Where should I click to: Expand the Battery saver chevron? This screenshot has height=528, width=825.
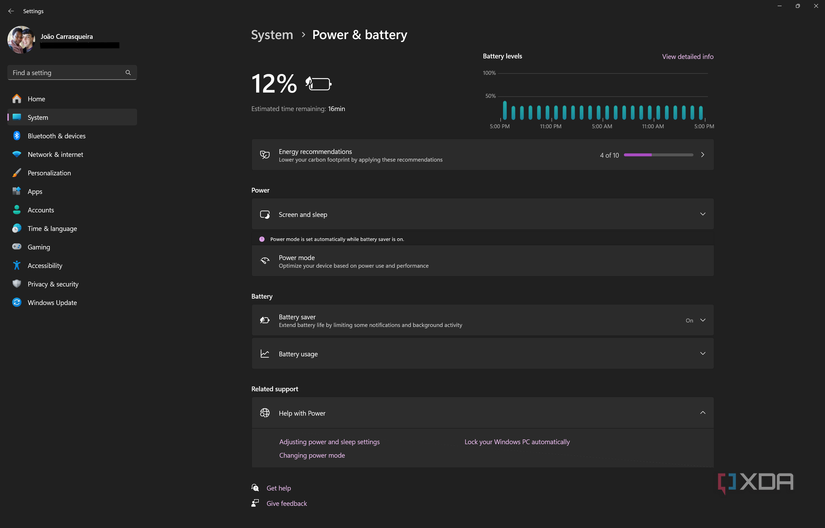coord(702,320)
